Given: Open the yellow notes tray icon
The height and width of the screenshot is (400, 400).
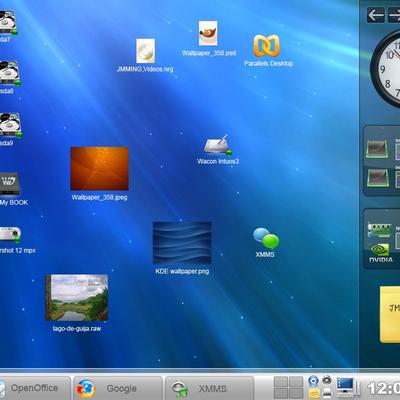Looking at the screenshot, I should [x=314, y=394].
